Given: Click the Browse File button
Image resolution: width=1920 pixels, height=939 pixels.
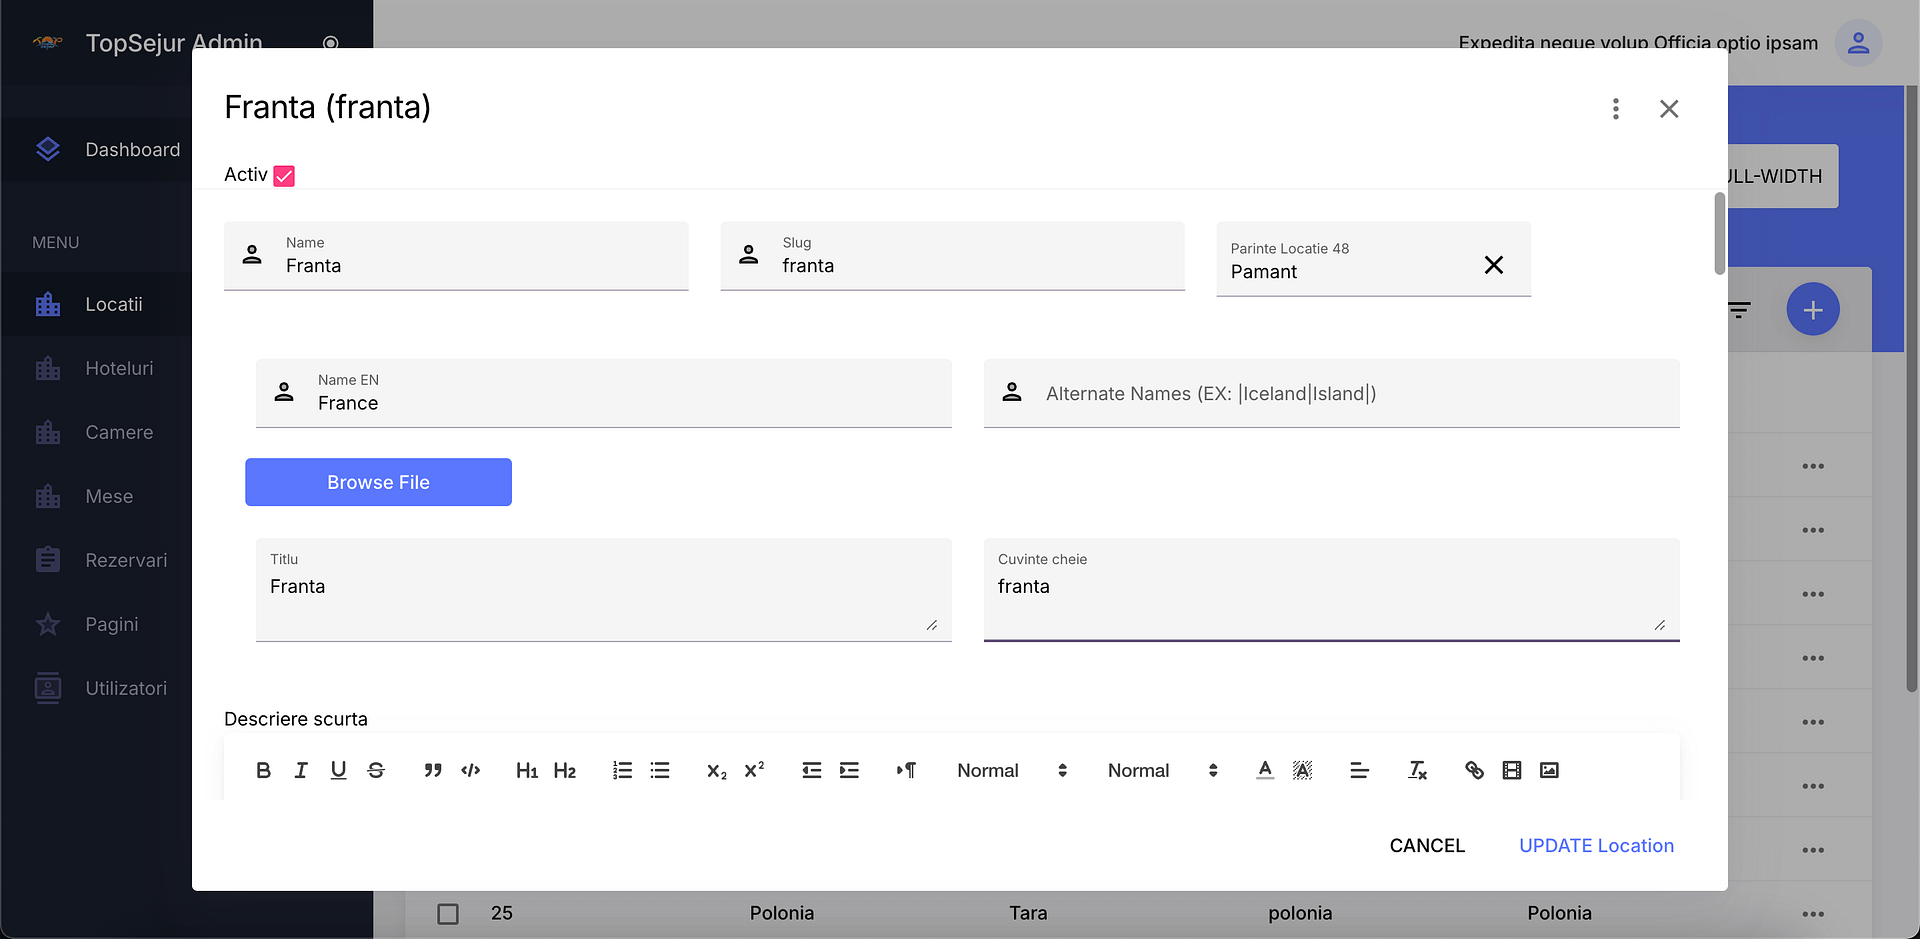Looking at the screenshot, I should point(378,482).
